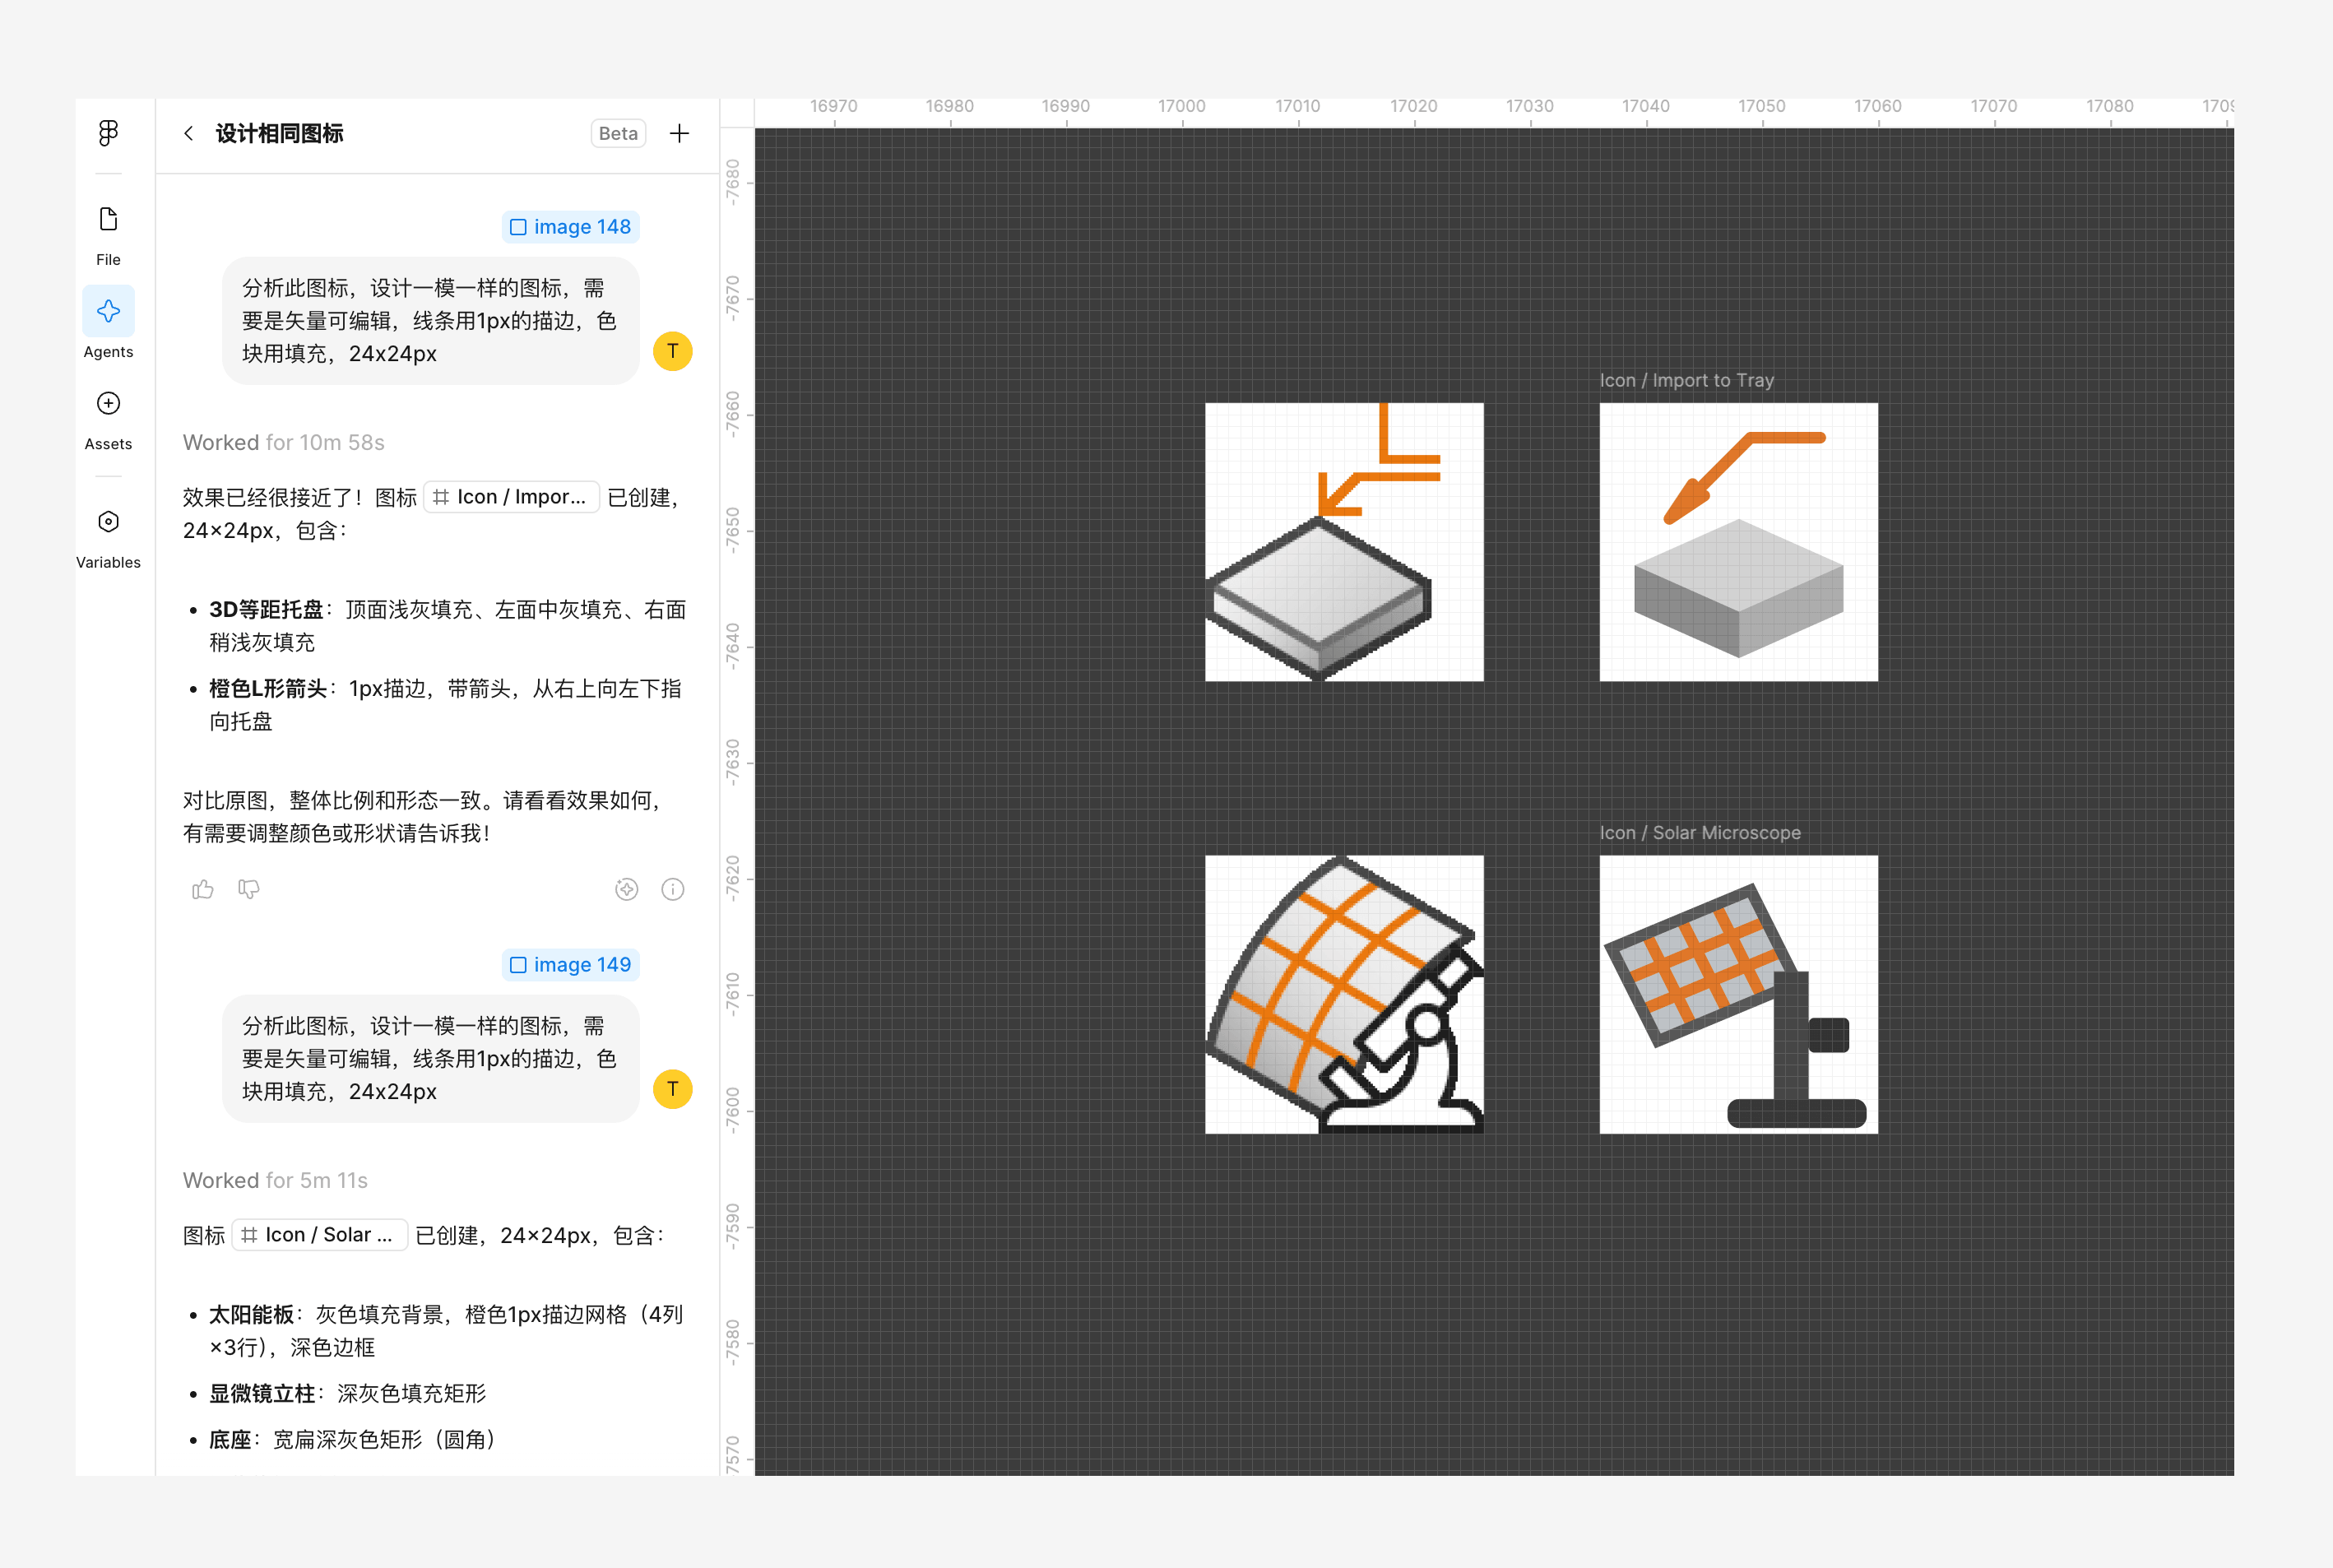Go back with the chevron beside 设计相同图标
The image size is (2333, 1568).
point(188,133)
